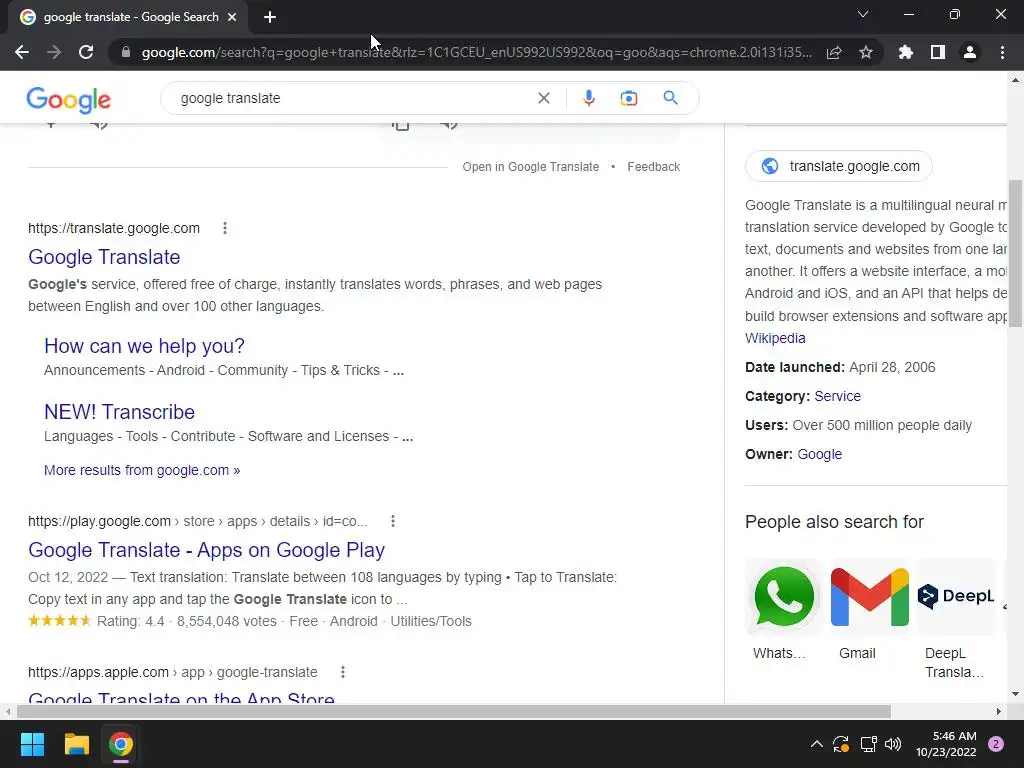The image size is (1024, 768).
Task: Submit search with the magnifying glass
Action: [670, 98]
